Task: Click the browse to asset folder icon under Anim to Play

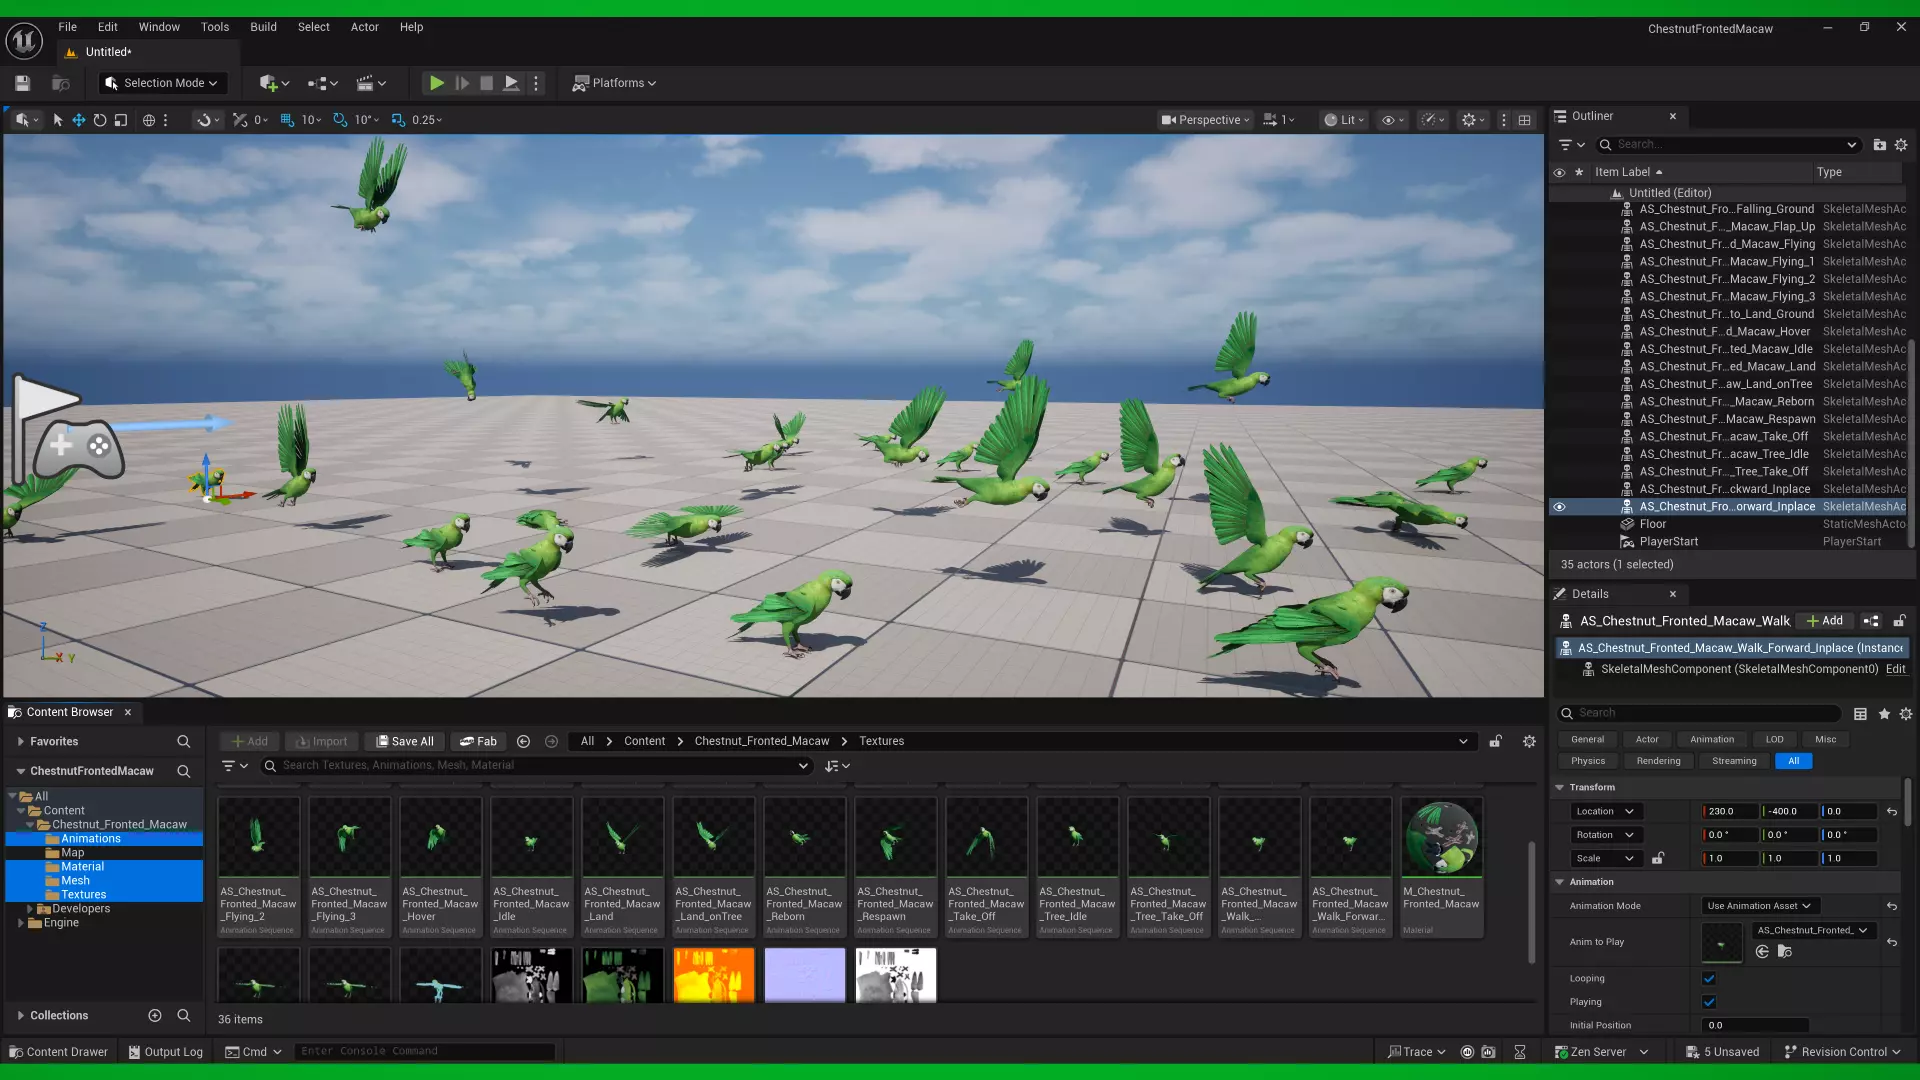Action: (1785, 952)
